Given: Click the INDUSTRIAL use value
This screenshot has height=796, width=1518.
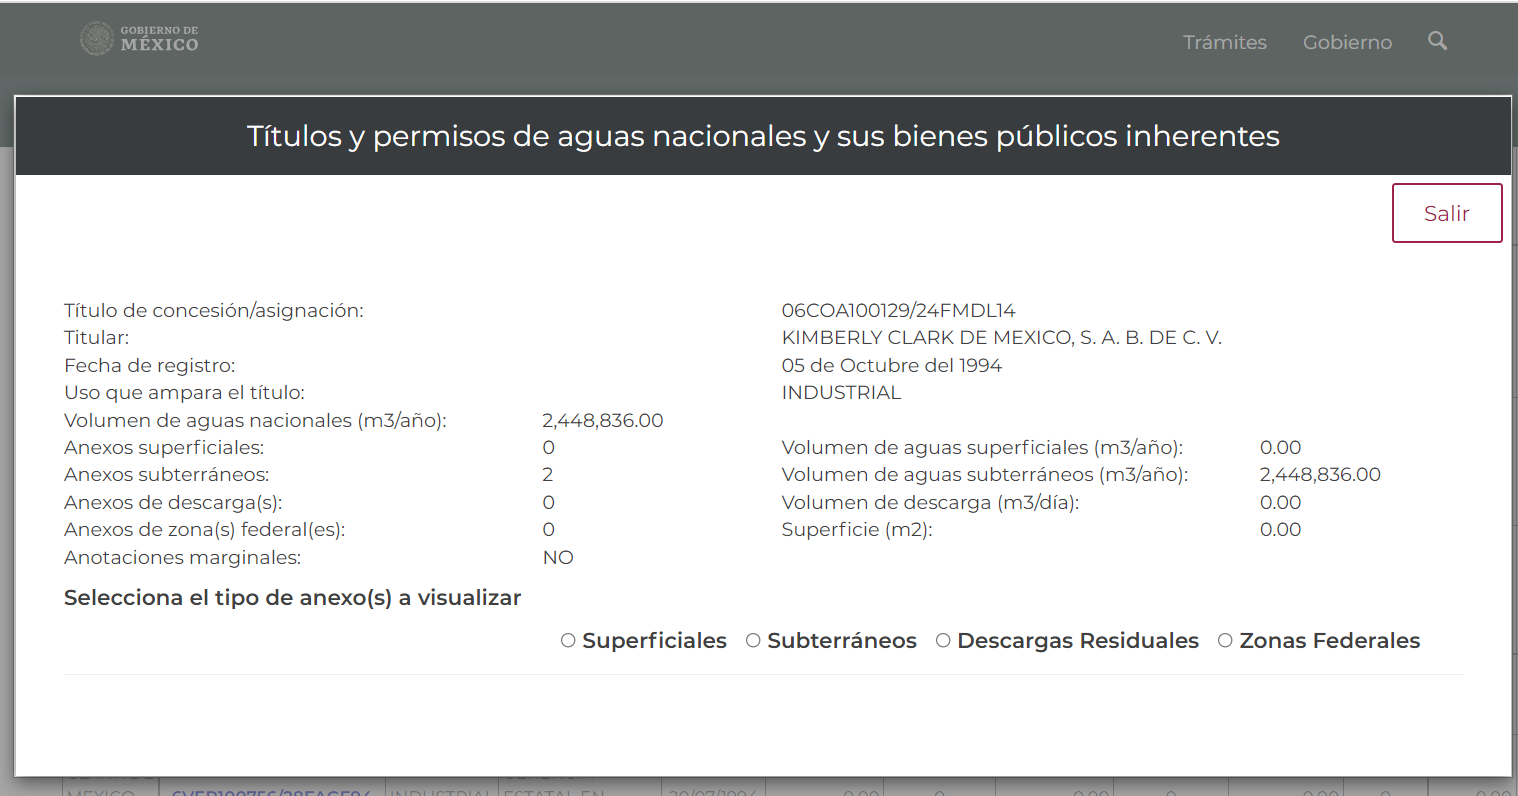Looking at the screenshot, I should [x=841, y=393].
